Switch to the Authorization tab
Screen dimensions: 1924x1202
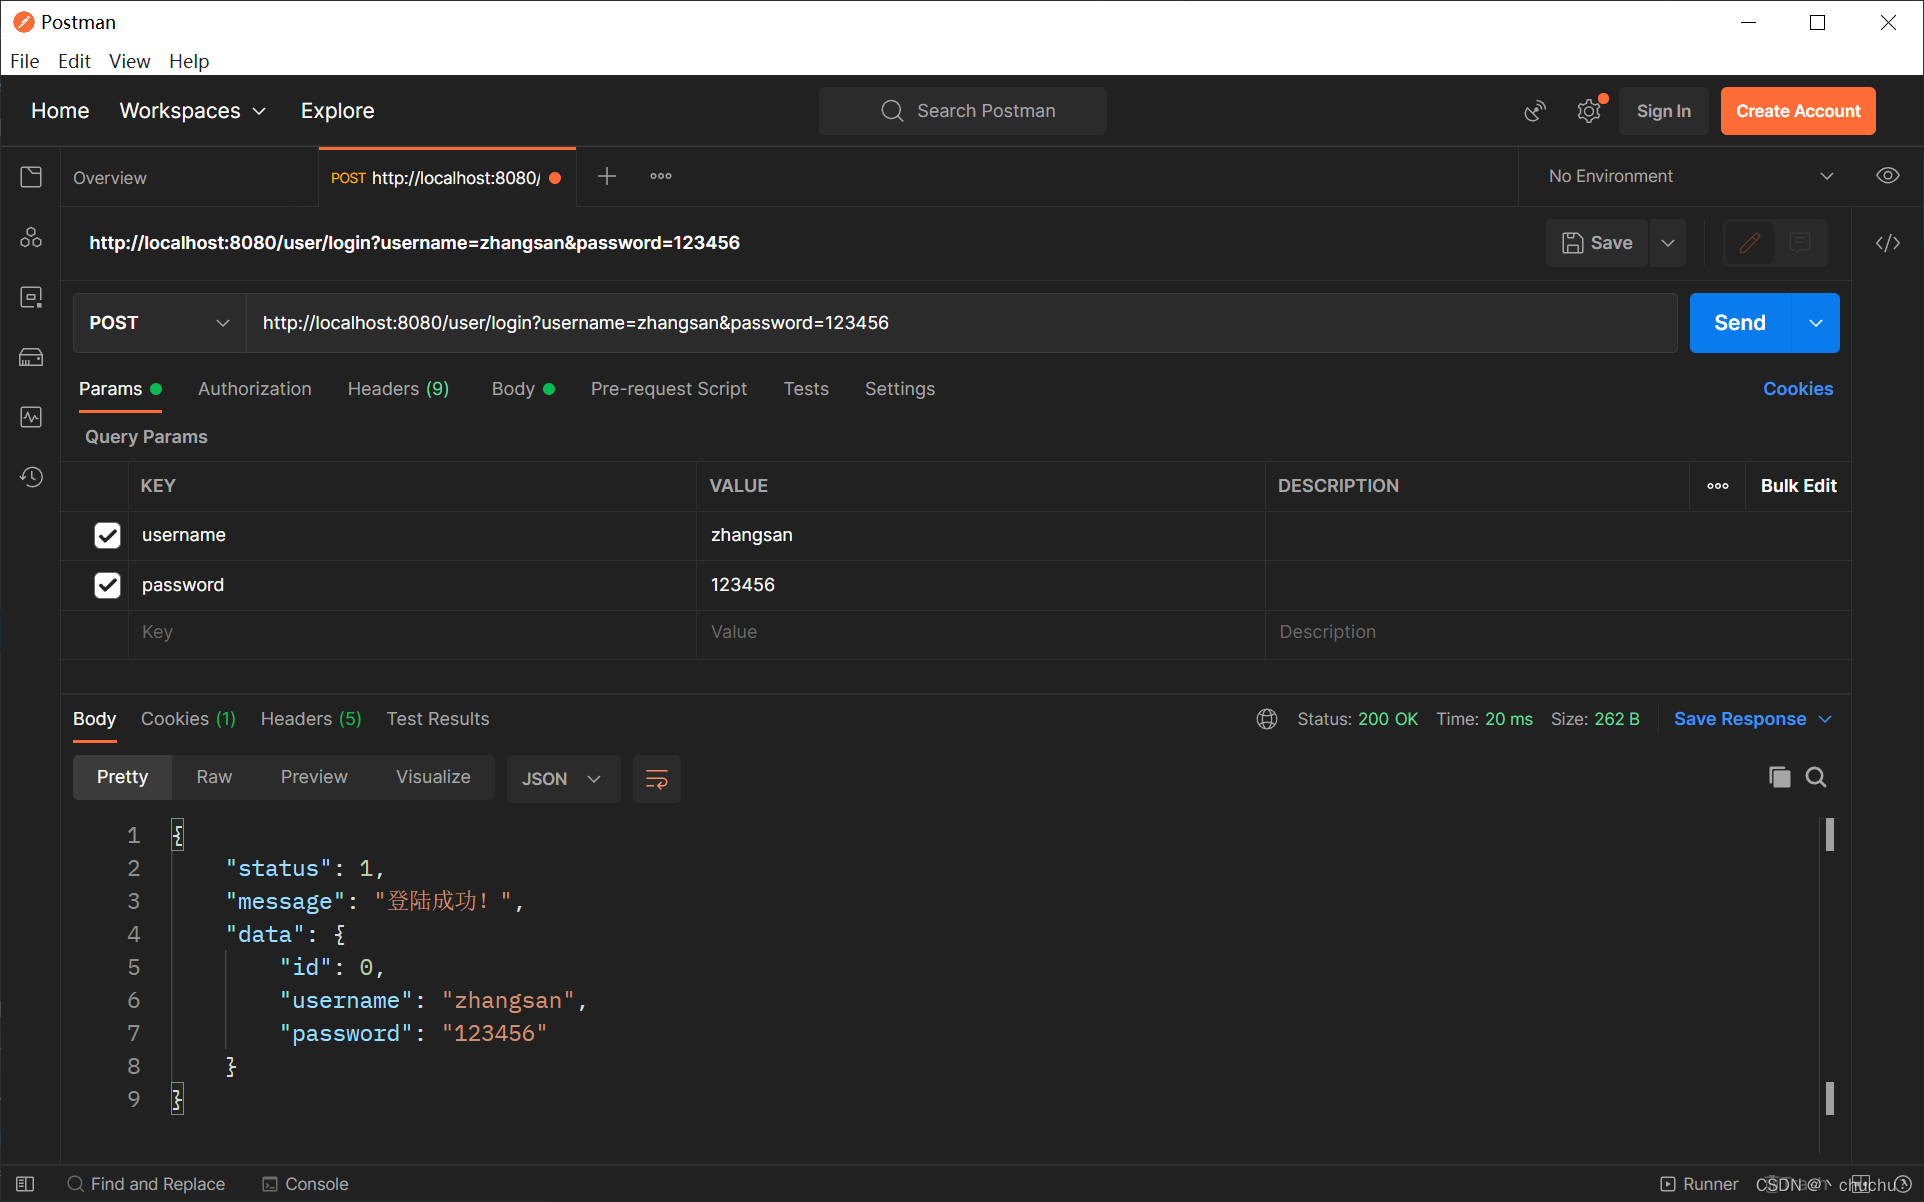point(254,389)
